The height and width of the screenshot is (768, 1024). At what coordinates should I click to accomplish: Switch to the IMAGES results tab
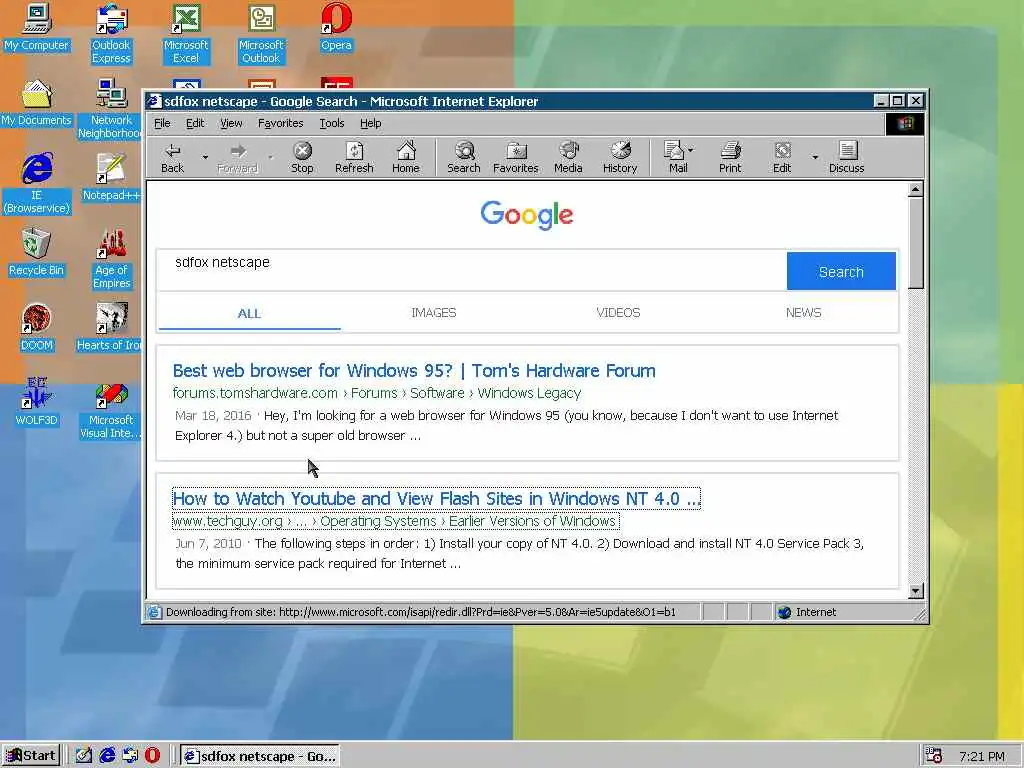[434, 313]
